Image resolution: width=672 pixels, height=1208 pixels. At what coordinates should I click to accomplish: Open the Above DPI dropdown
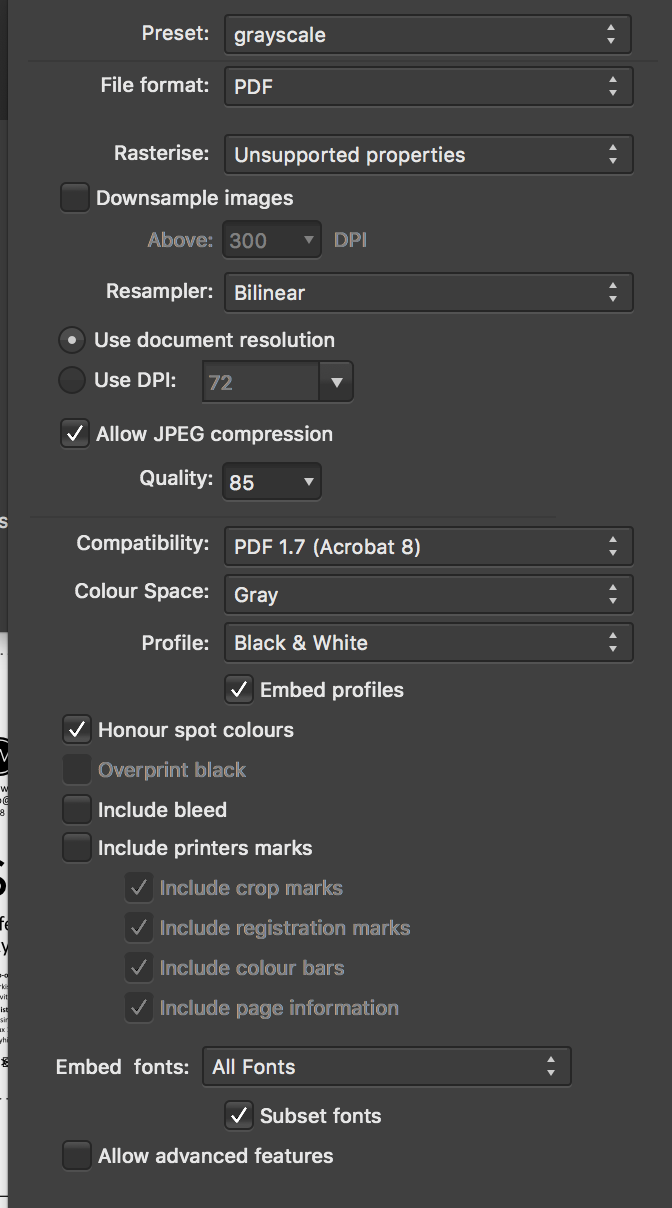[x=271, y=240]
